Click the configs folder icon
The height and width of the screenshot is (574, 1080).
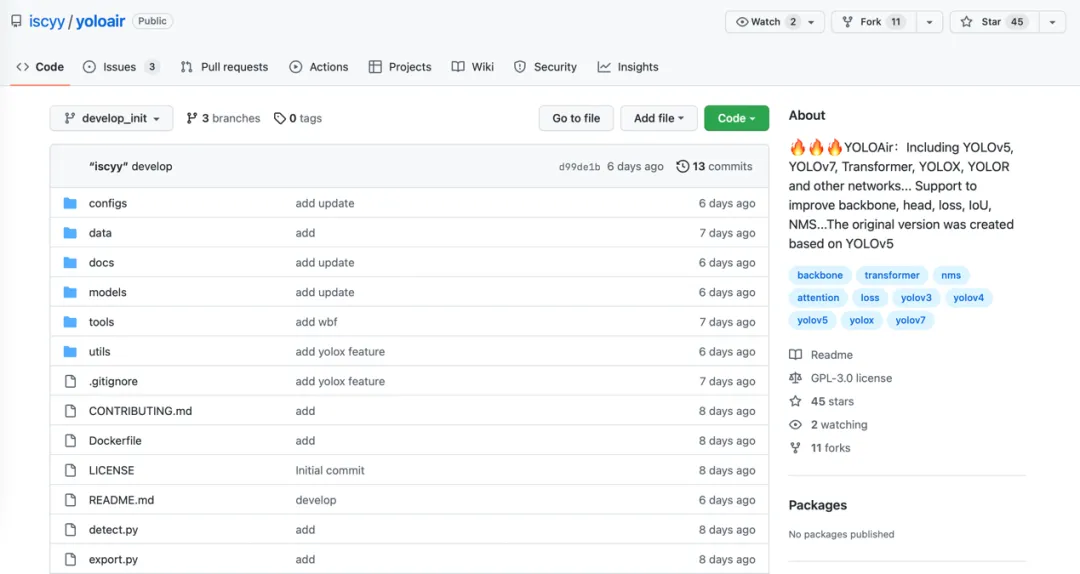70,203
